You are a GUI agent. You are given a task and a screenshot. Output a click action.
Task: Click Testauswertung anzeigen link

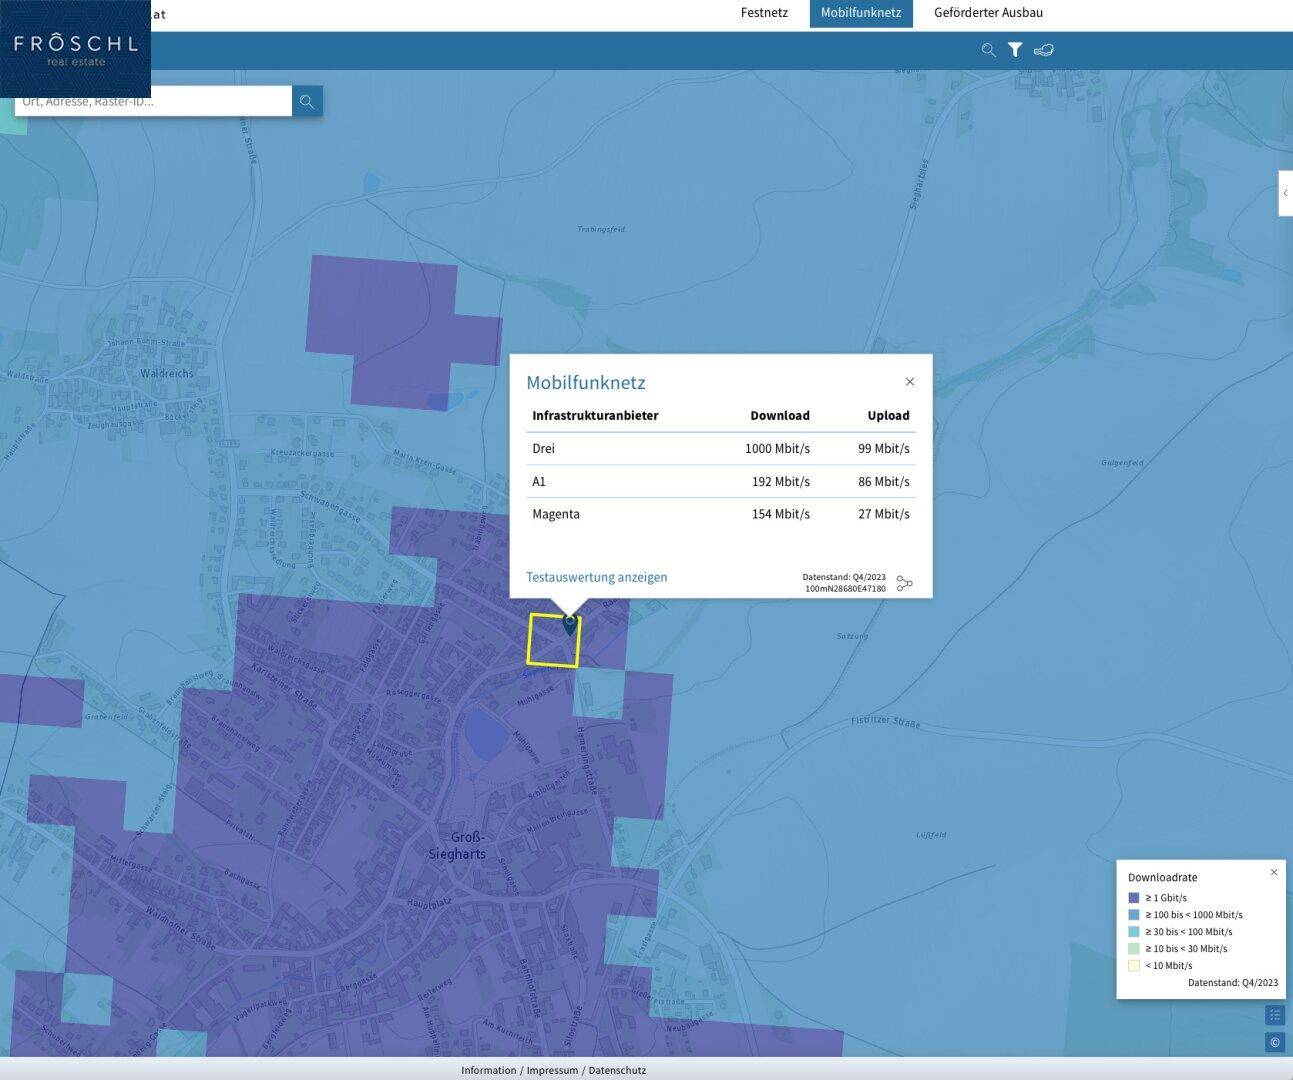coord(597,577)
